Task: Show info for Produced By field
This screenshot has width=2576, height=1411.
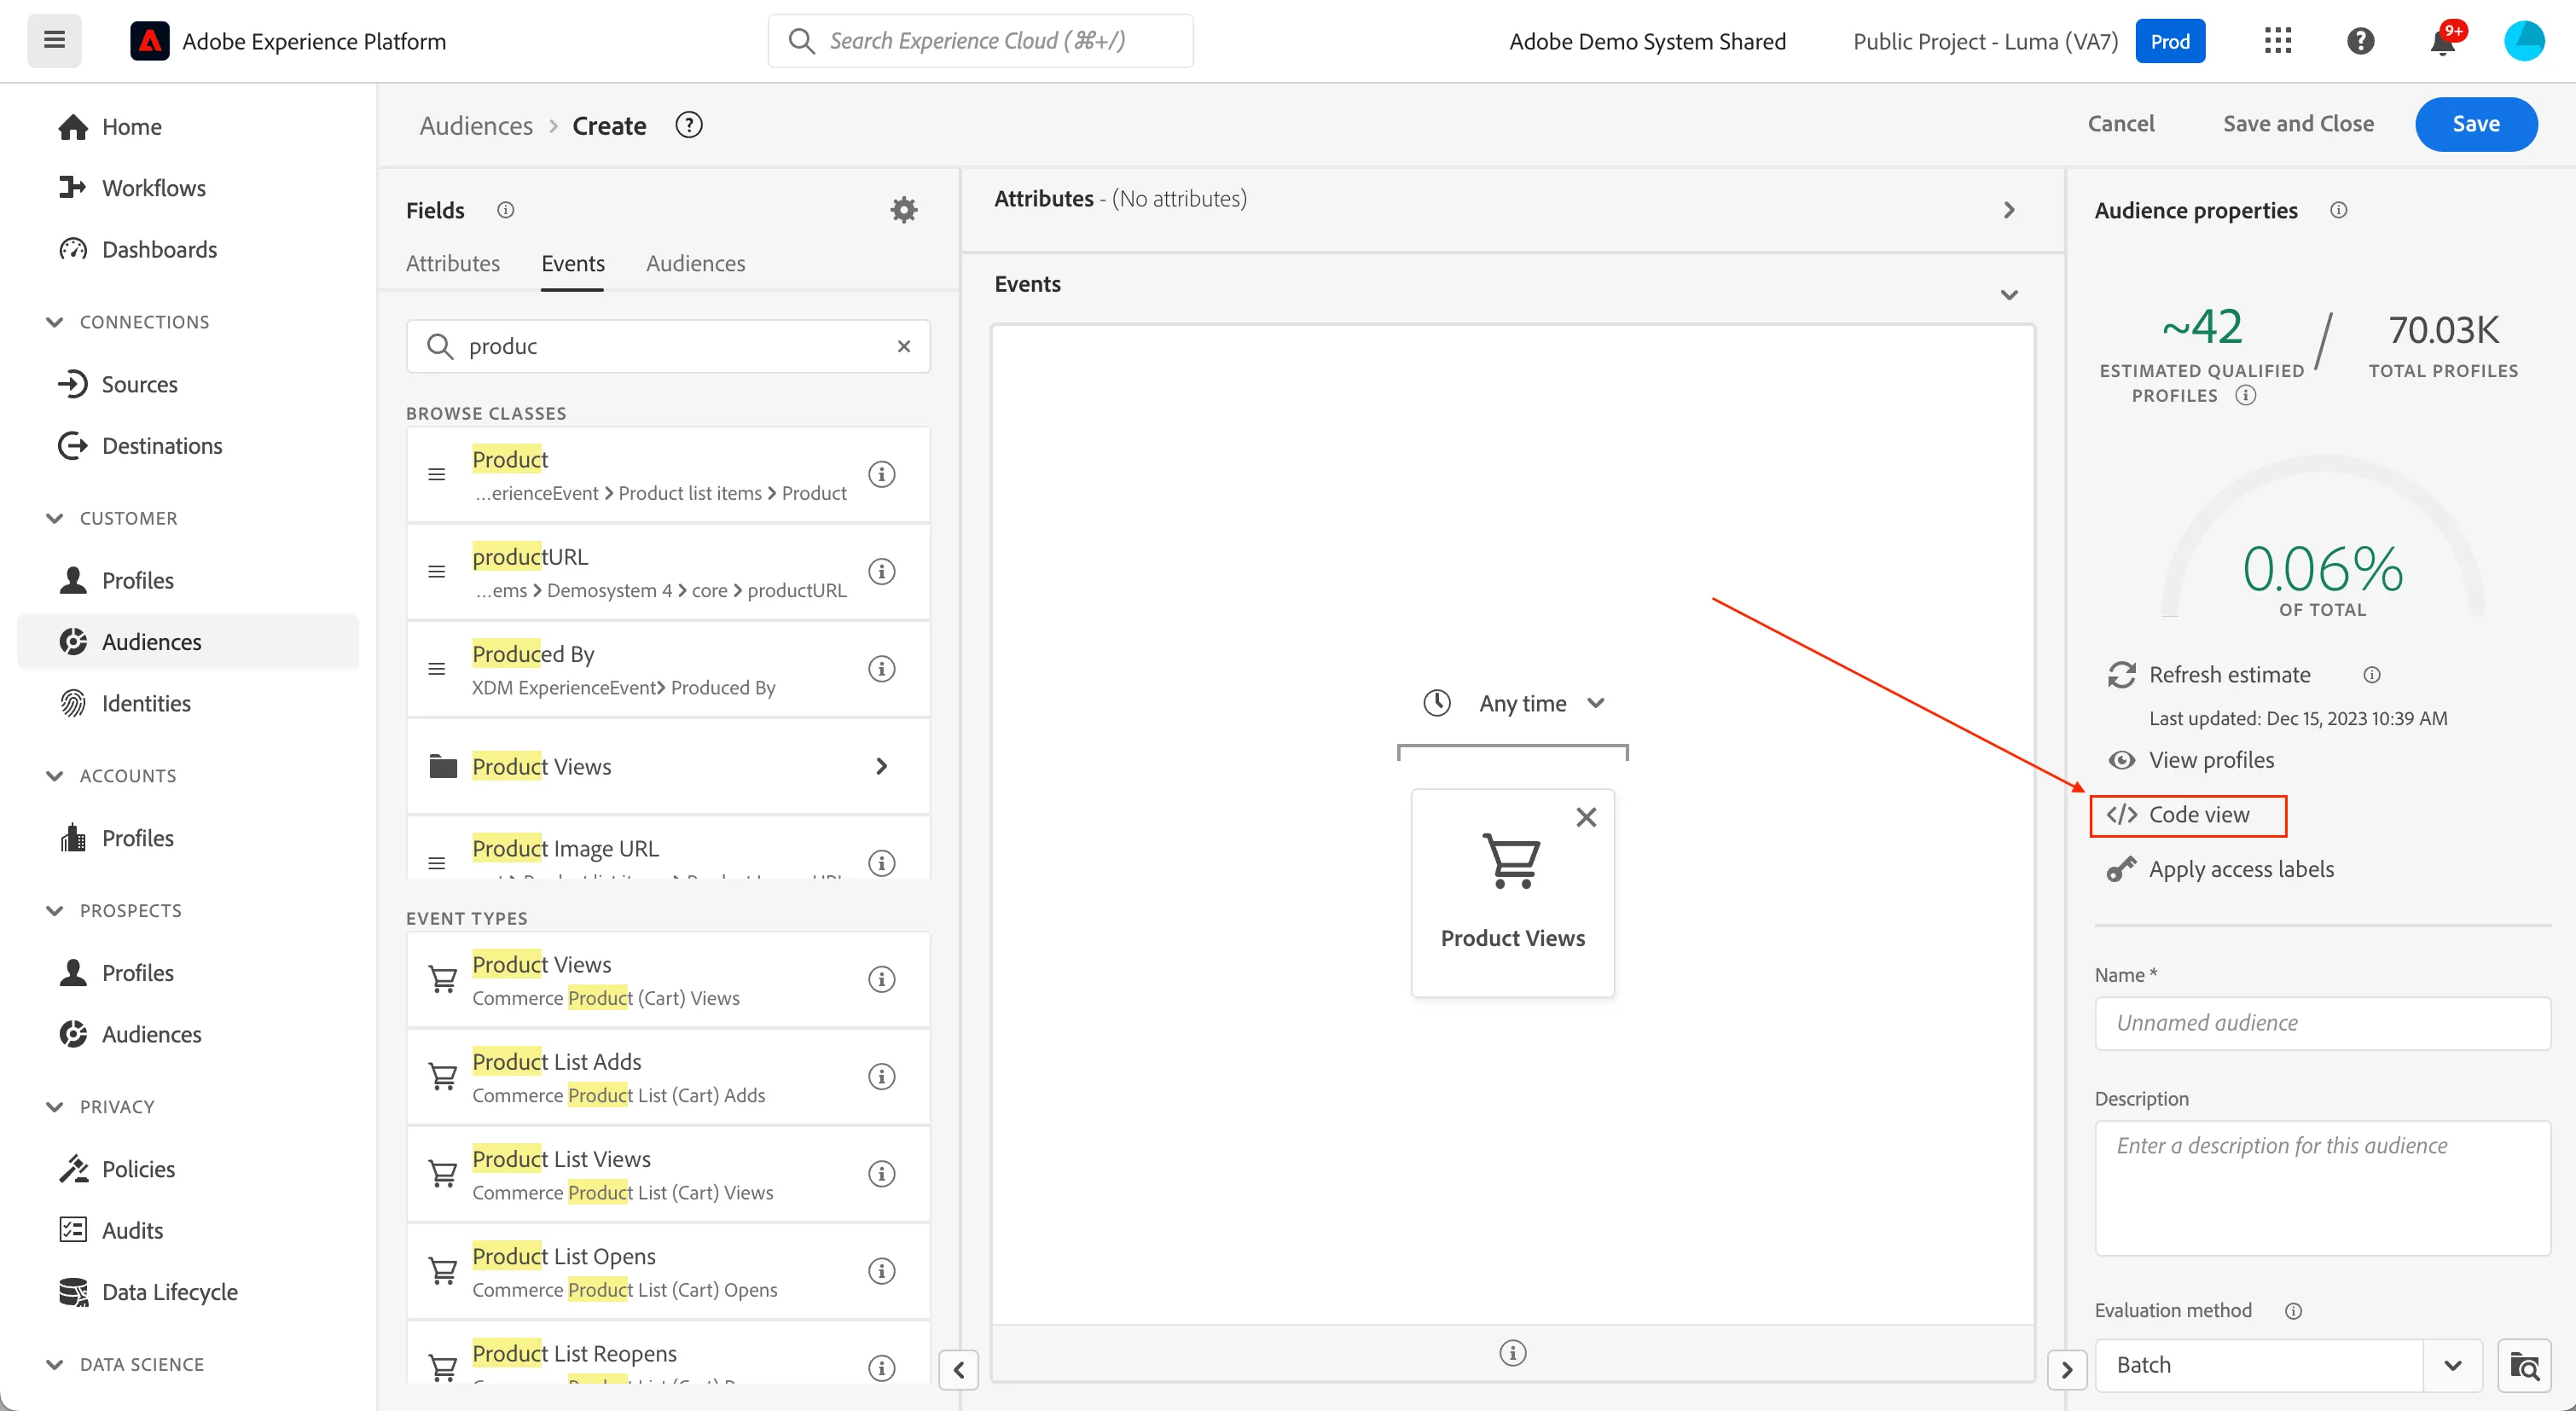Action: pyautogui.click(x=881, y=668)
